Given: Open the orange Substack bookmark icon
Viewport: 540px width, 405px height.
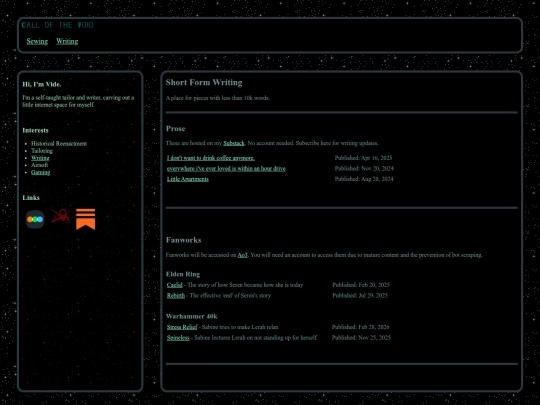Looking at the screenshot, I should pos(85,219).
